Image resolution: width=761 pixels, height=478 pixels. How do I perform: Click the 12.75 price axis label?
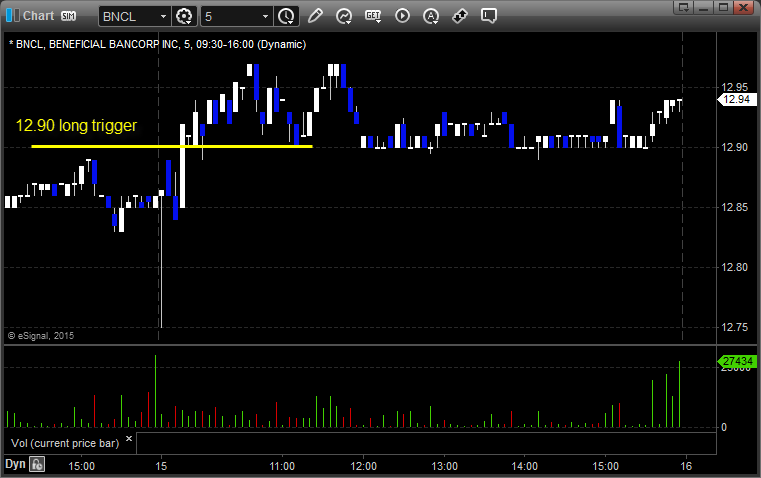pyautogui.click(x=734, y=327)
